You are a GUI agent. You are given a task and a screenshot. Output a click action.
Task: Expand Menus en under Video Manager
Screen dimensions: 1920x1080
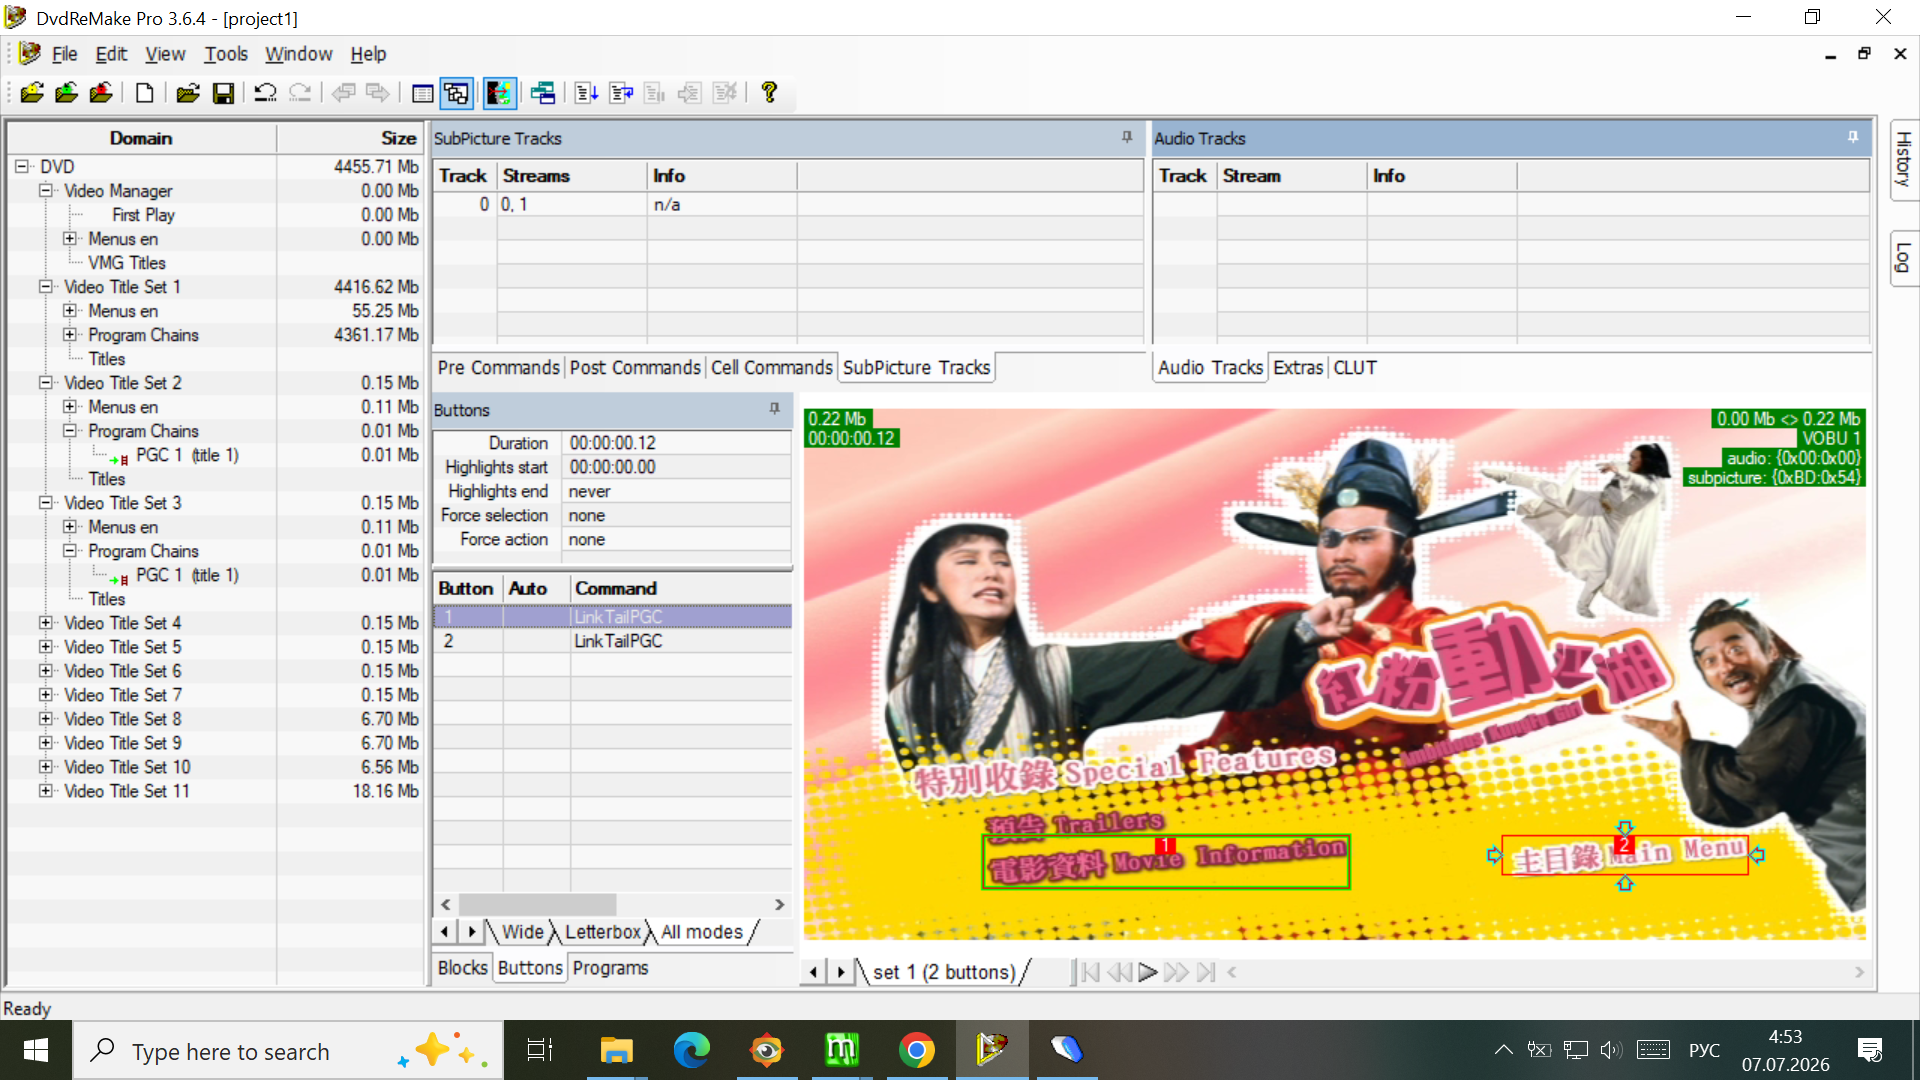click(70, 239)
